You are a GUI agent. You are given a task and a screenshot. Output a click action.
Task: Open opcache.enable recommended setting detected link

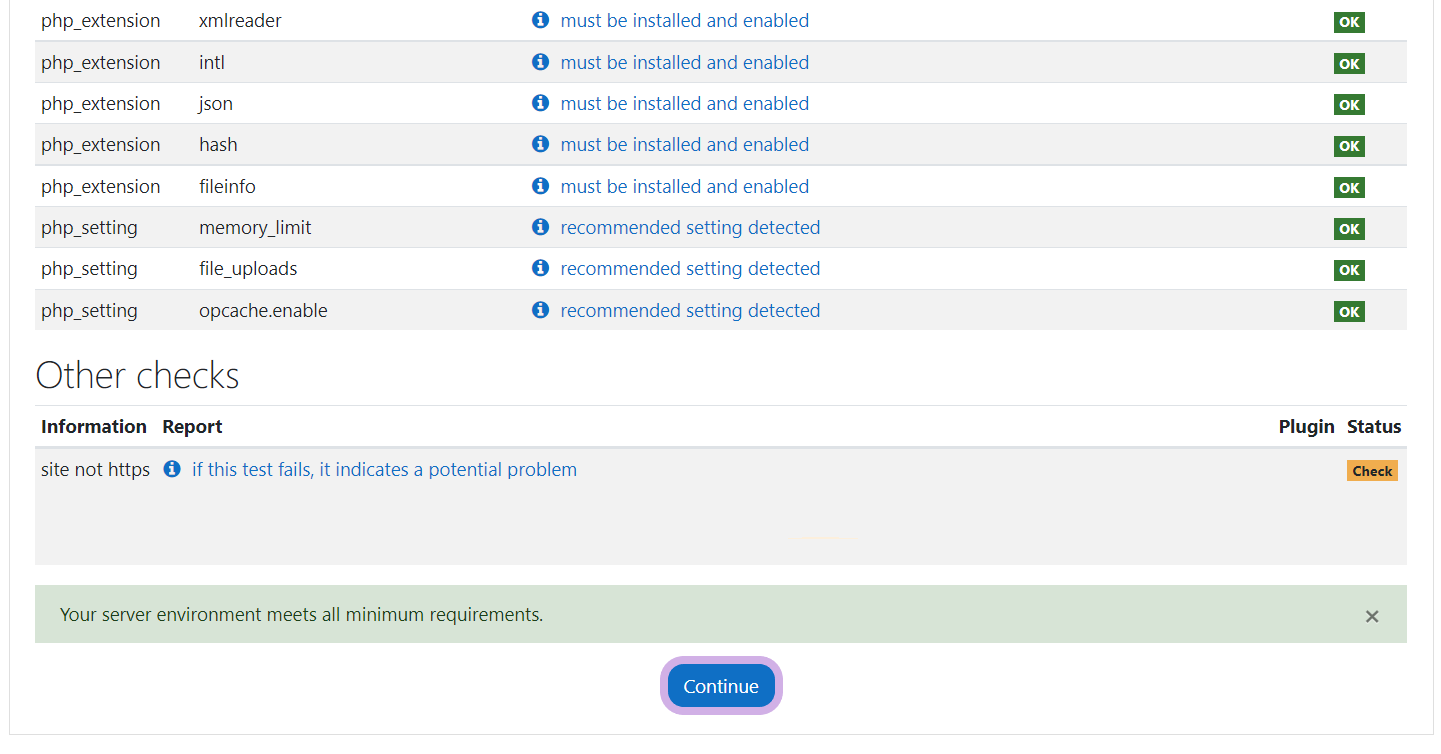pyautogui.click(x=690, y=310)
